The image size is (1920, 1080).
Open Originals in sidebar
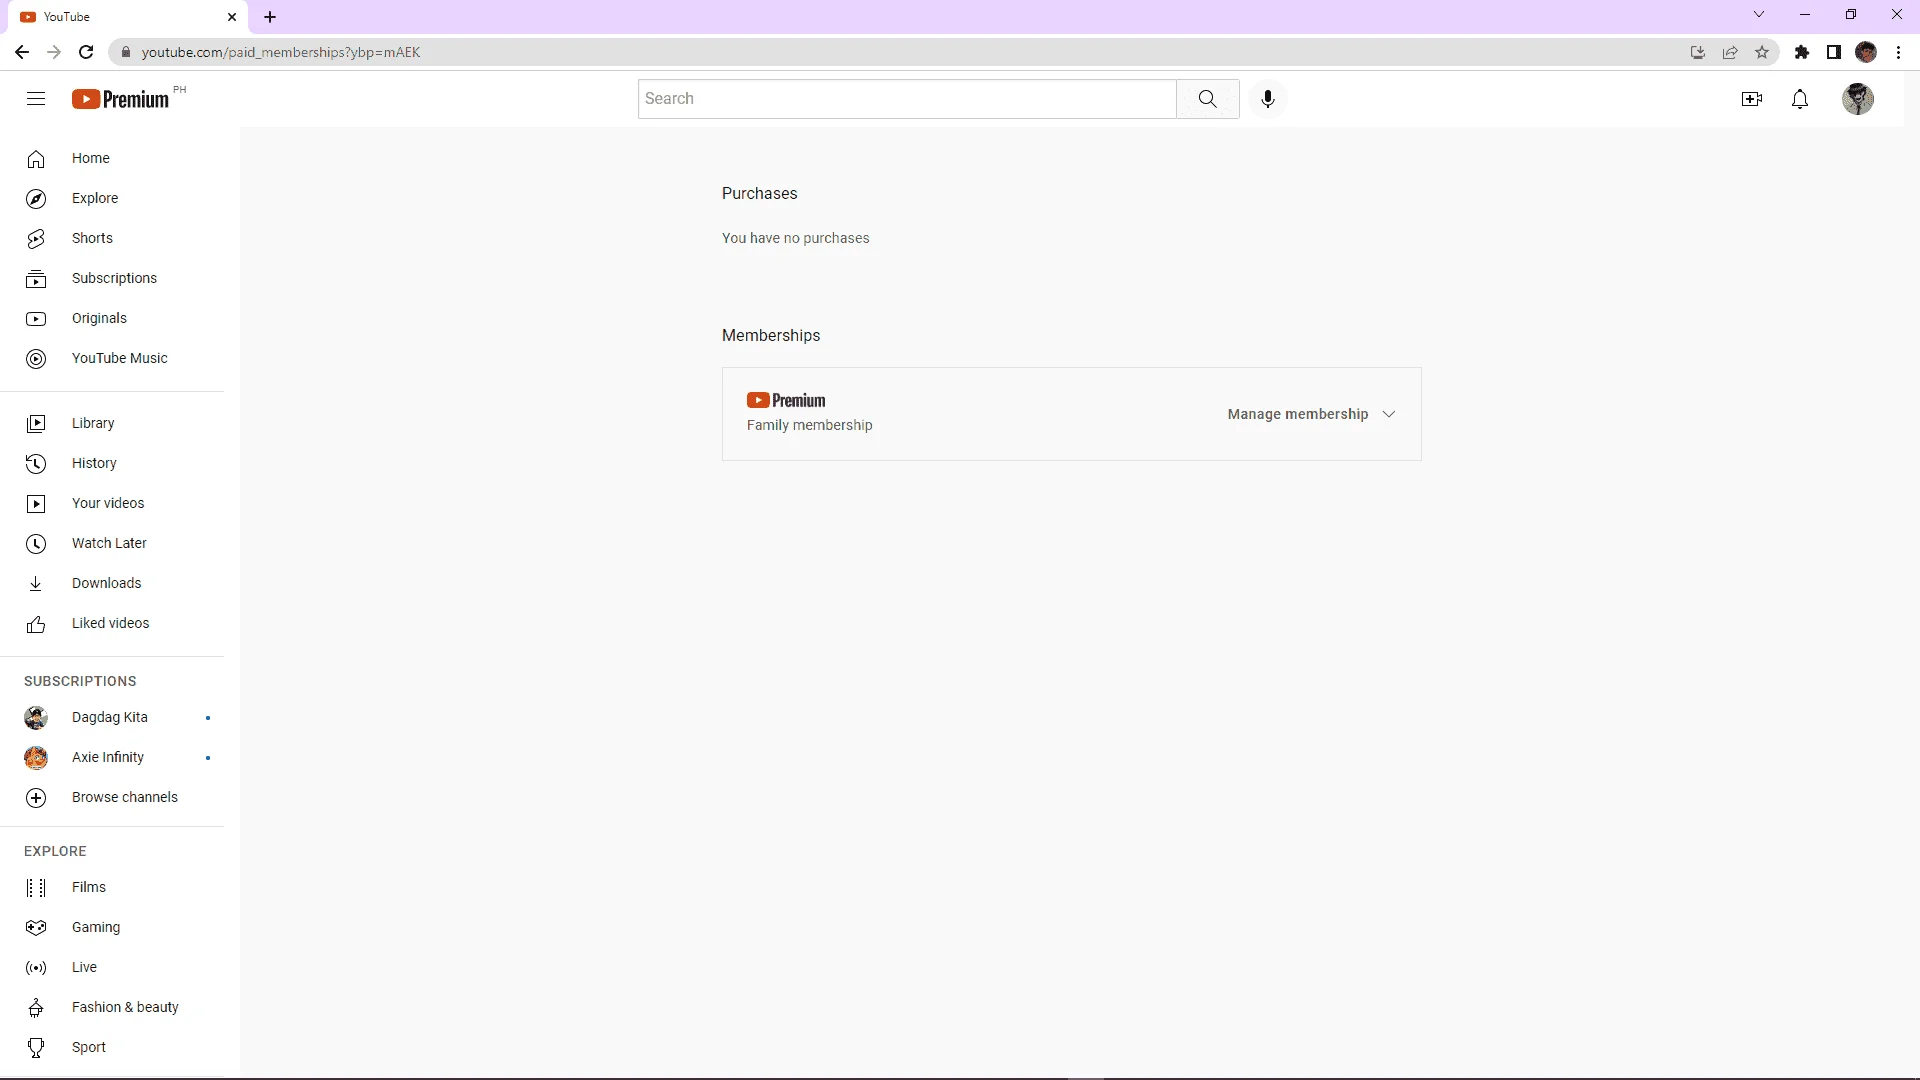tap(112, 318)
